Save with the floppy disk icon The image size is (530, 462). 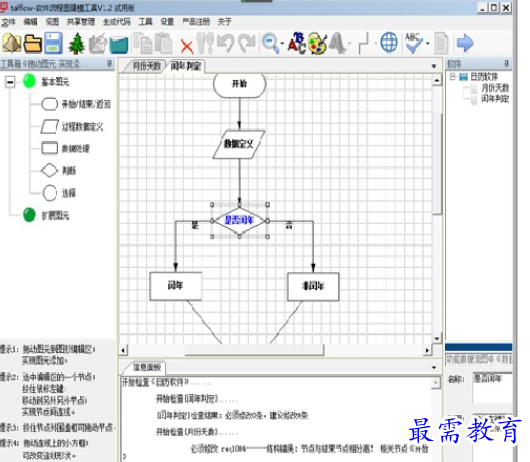click(53, 43)
